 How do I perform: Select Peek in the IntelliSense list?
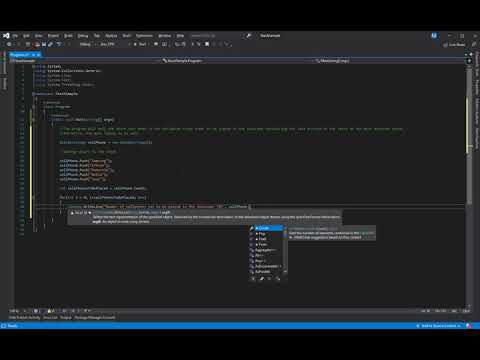tap(266, 239)
